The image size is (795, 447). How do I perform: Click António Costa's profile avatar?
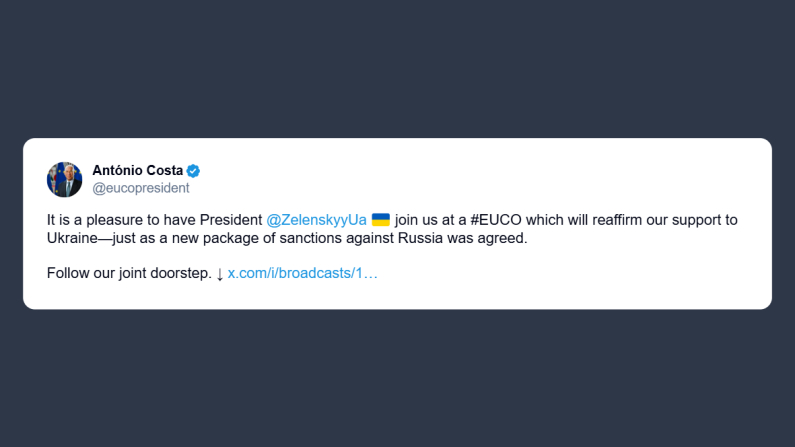pos(64,179)
